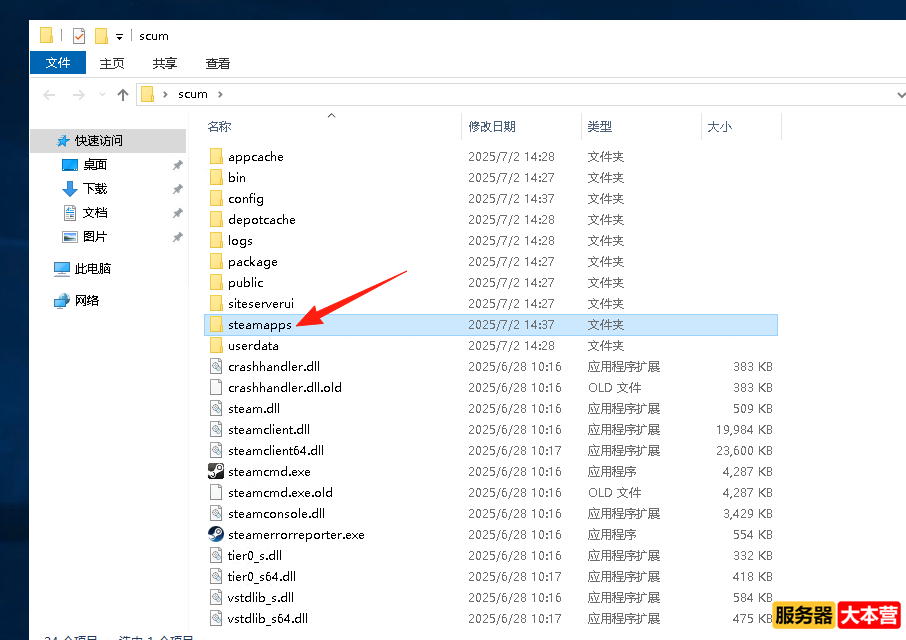Select 网络 in the navigation pane
This screenshot has height=640, width=906.
coord(87,300)
